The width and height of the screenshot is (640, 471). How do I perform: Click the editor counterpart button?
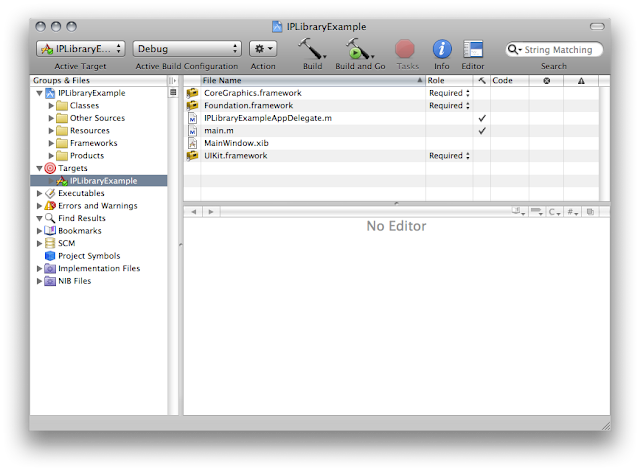[x=590, y=212]
